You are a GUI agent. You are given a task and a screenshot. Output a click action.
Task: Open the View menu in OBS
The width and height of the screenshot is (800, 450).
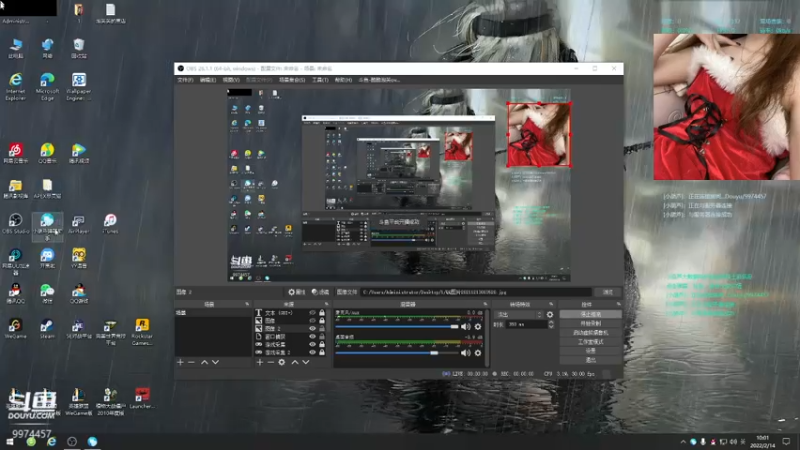pyautogui.click(x=231, y=80)
